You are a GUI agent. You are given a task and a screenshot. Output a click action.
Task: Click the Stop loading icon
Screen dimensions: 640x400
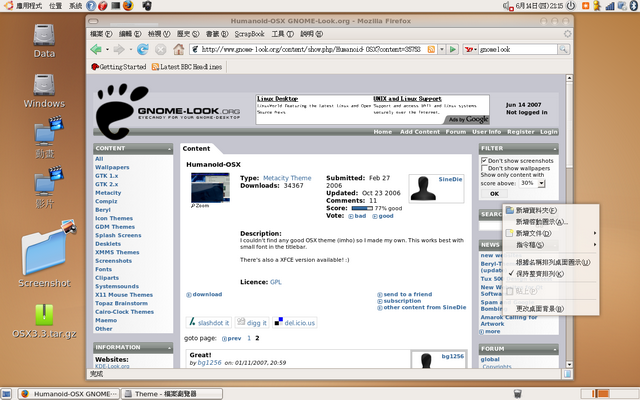161,49
